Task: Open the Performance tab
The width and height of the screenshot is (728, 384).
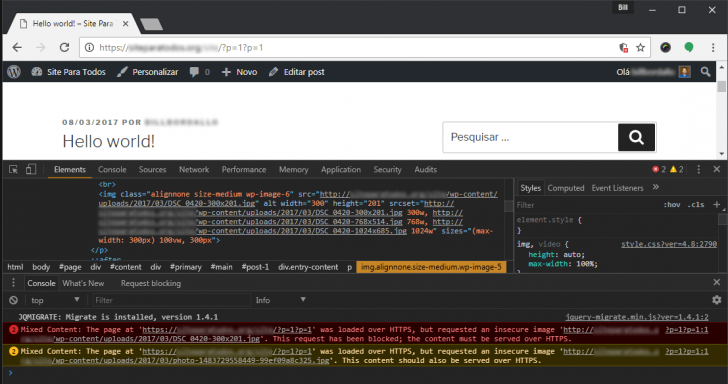Action: coord(244,169)
